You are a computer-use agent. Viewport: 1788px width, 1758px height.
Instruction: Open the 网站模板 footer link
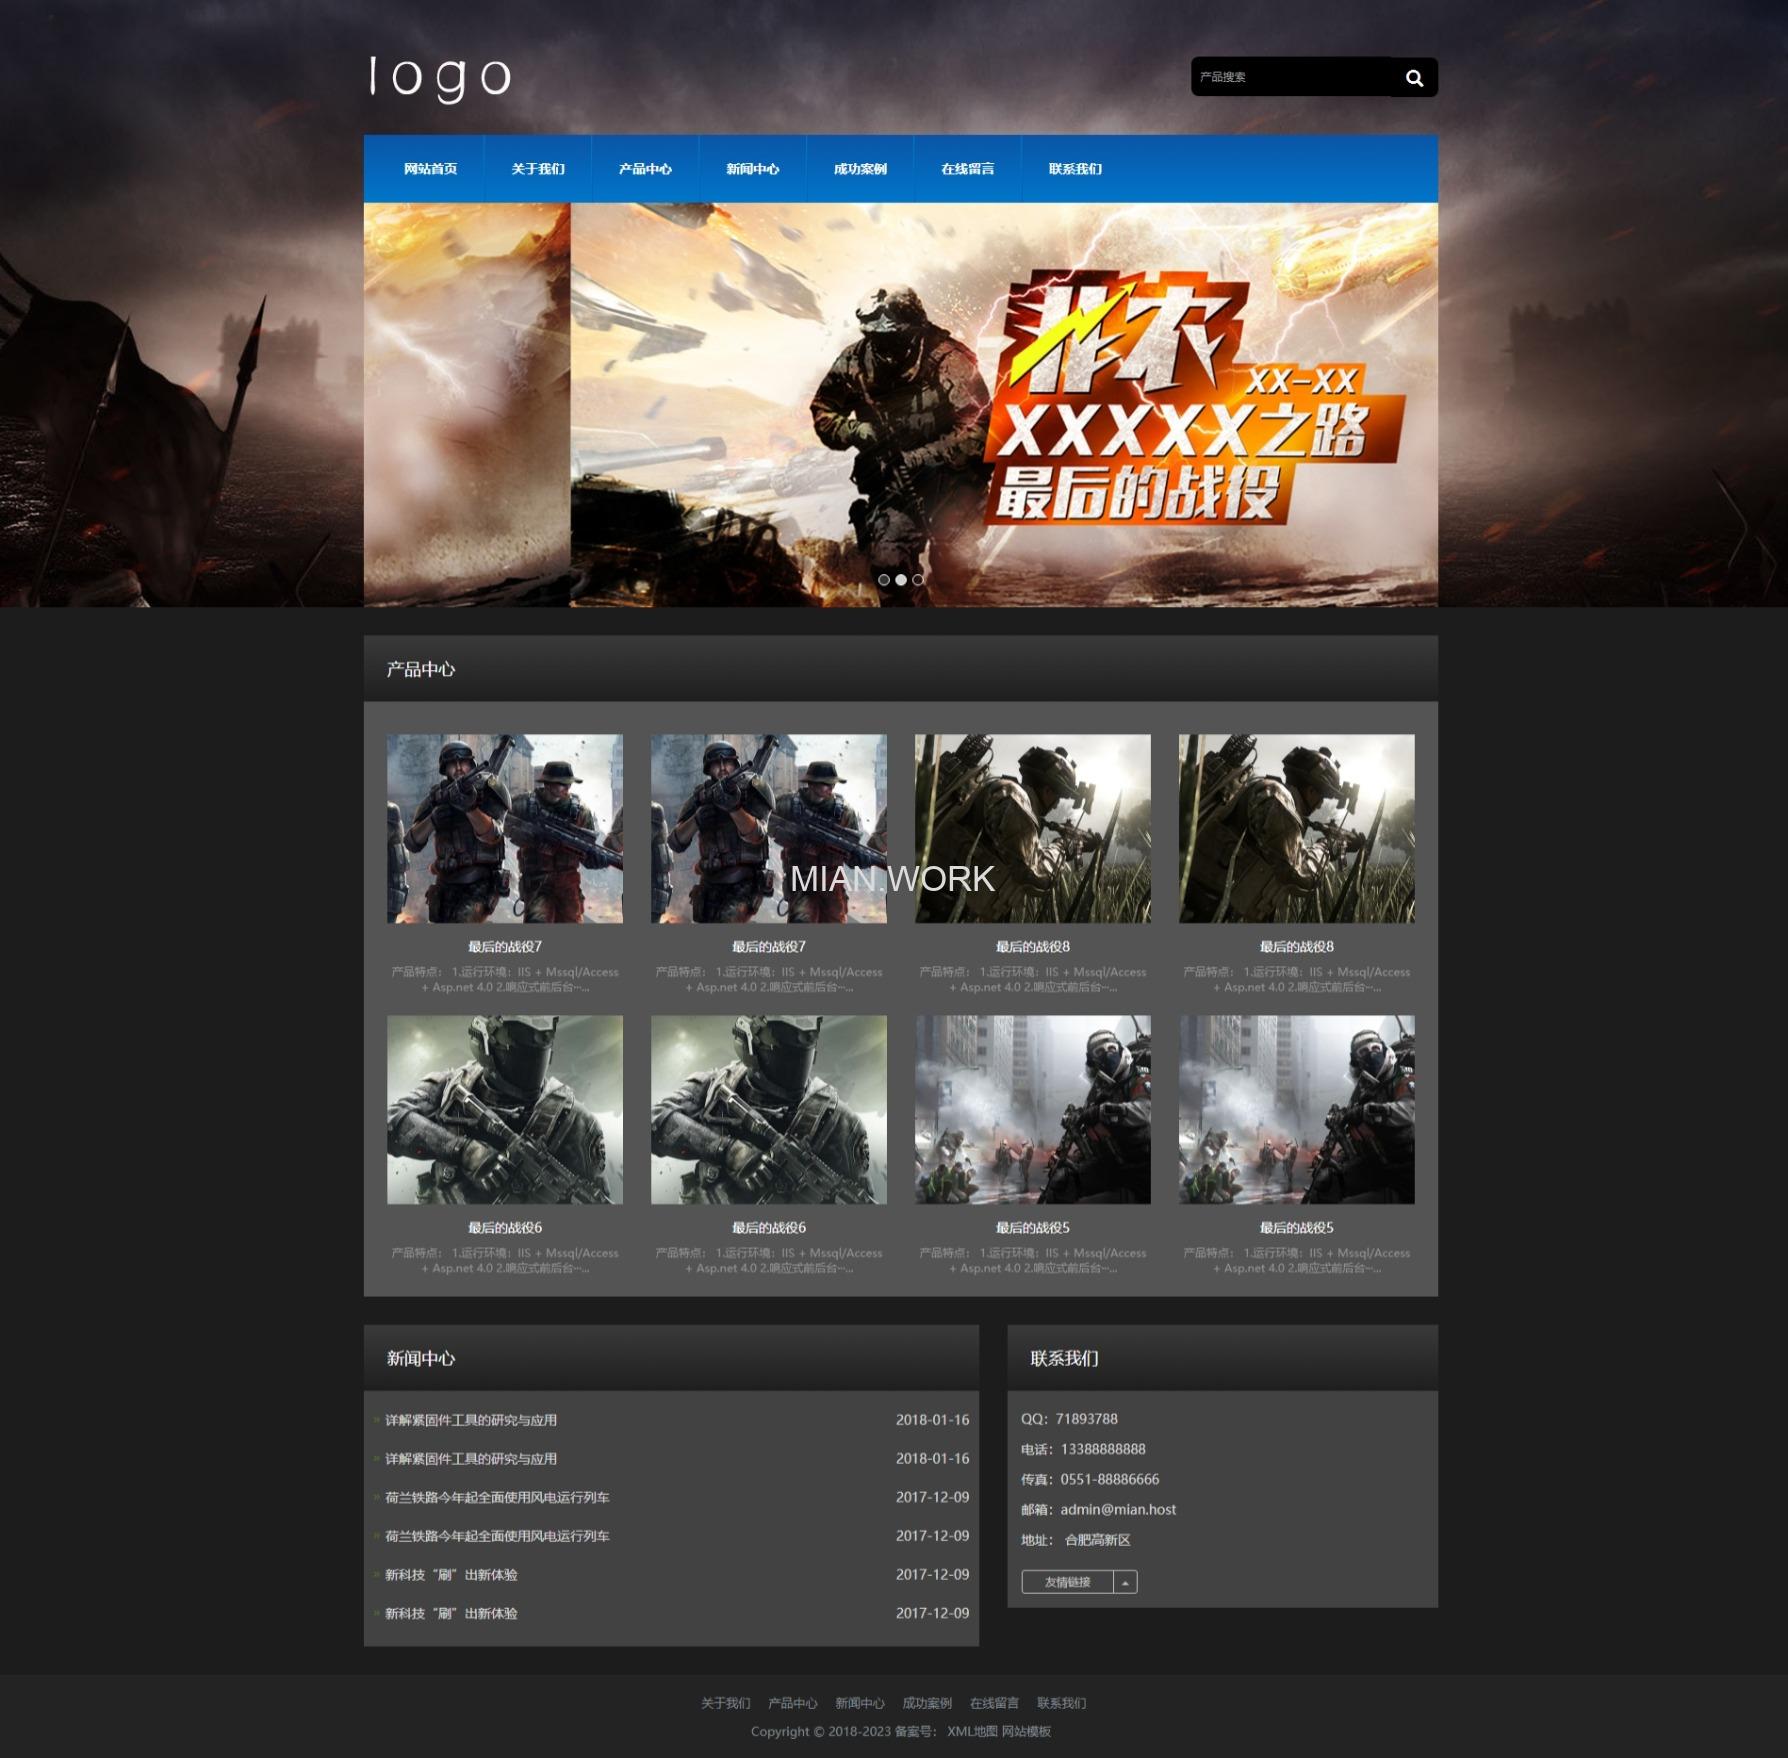tap(1027, 1732)
